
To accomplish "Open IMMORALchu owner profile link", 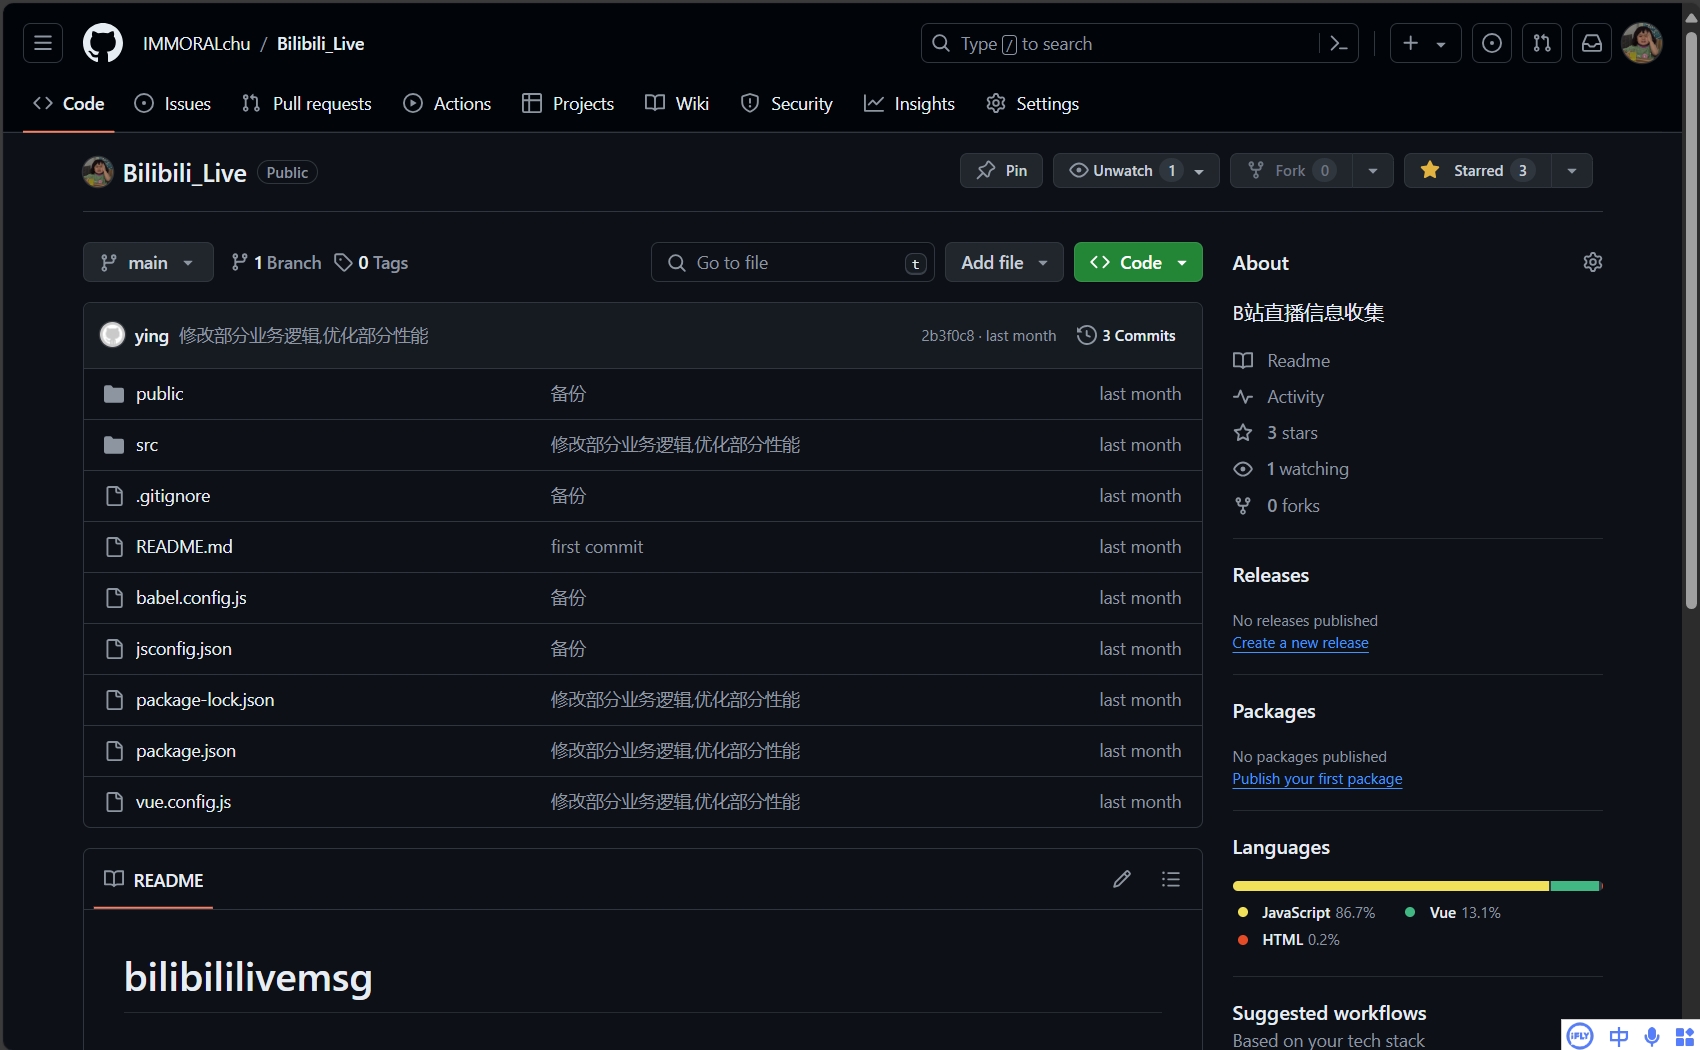I will (x=196, y=43).
